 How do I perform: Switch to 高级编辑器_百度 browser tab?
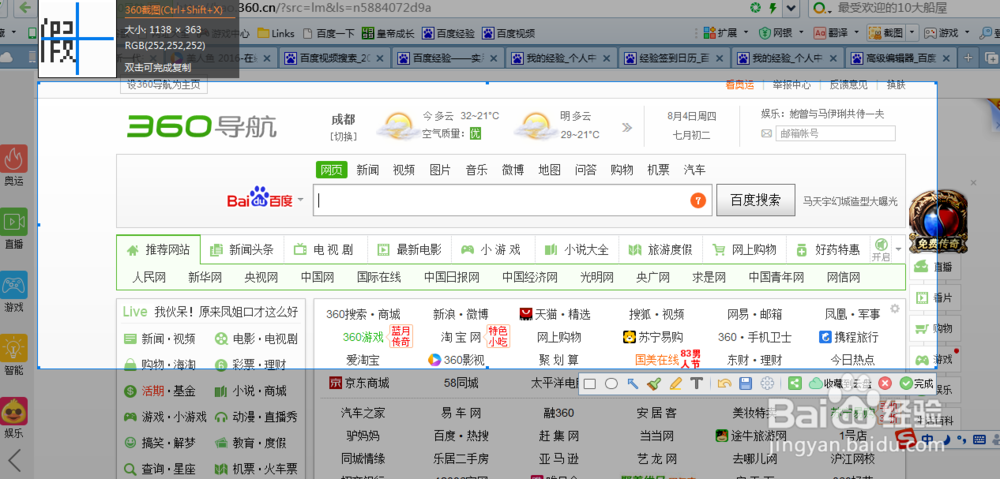pyautogui.click(x=902, y=59)
